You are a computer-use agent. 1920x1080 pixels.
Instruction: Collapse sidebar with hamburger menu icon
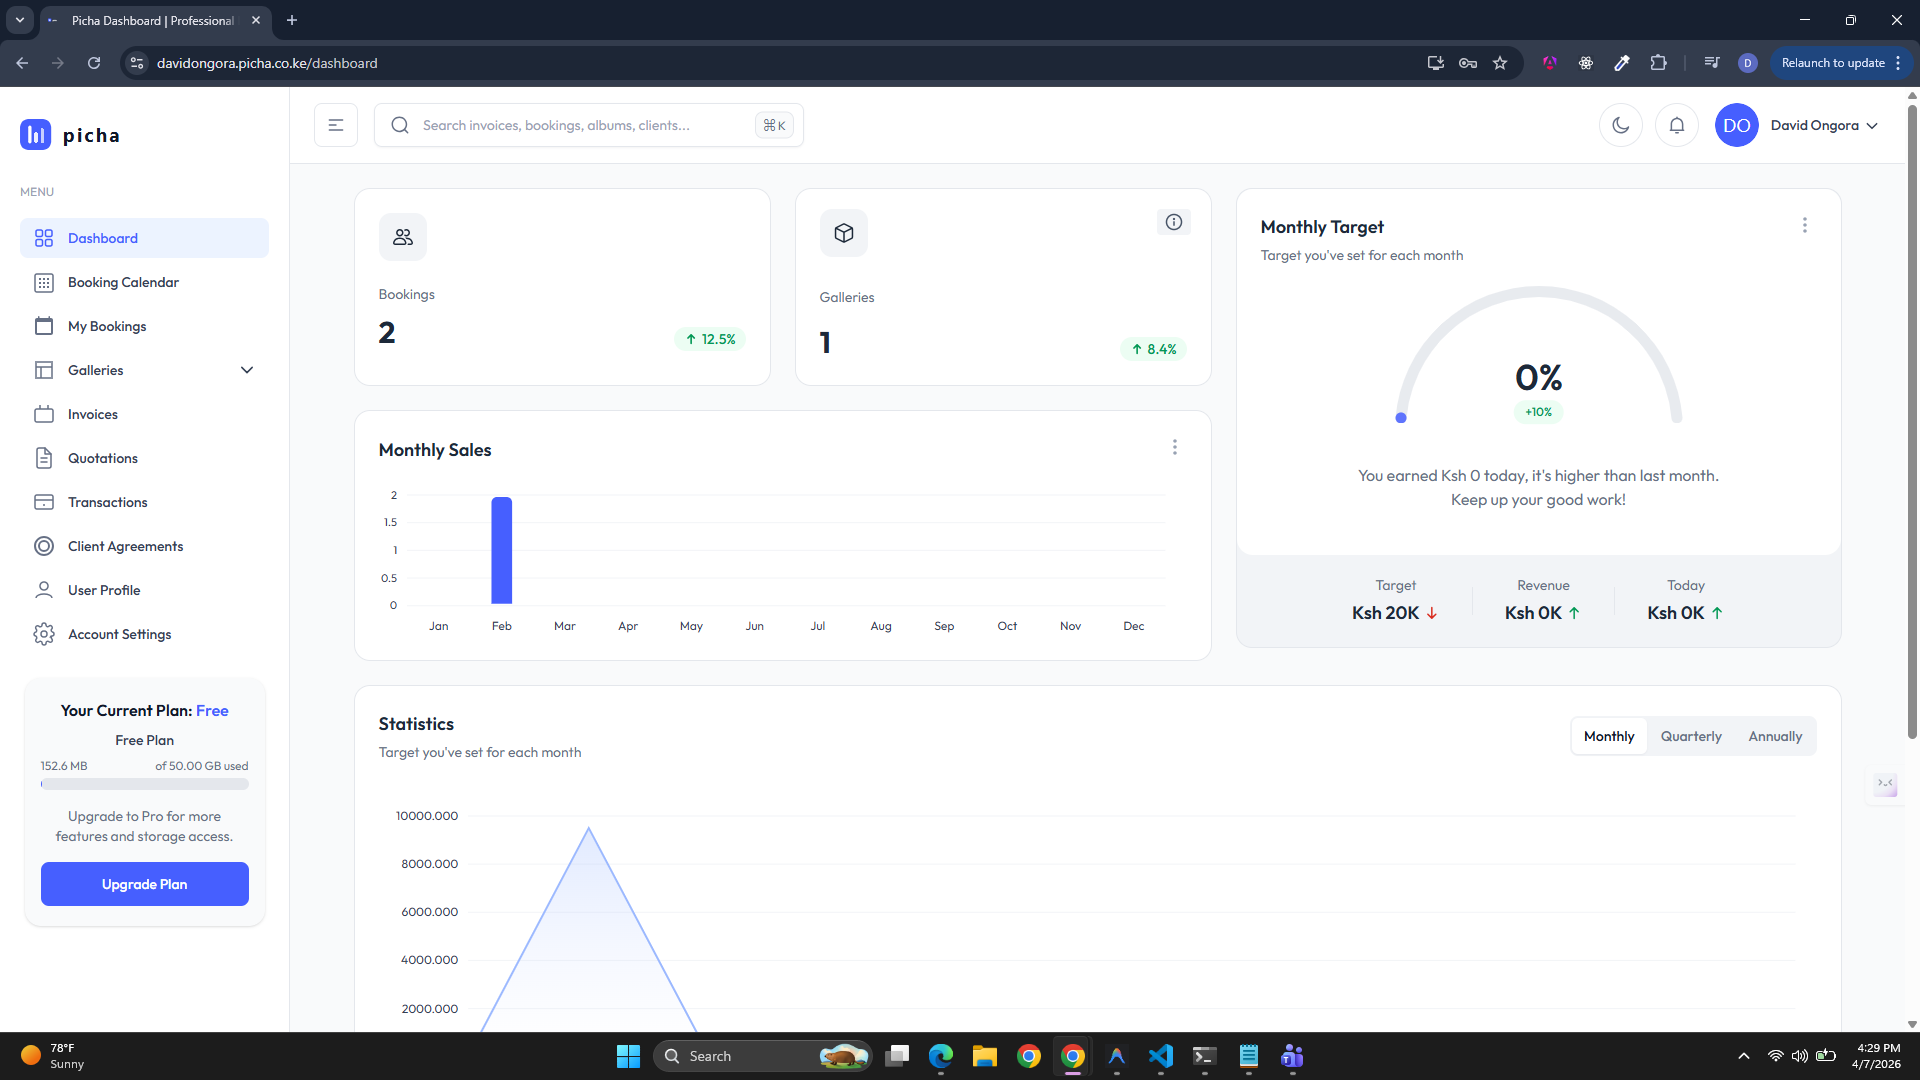coord(336,125)
